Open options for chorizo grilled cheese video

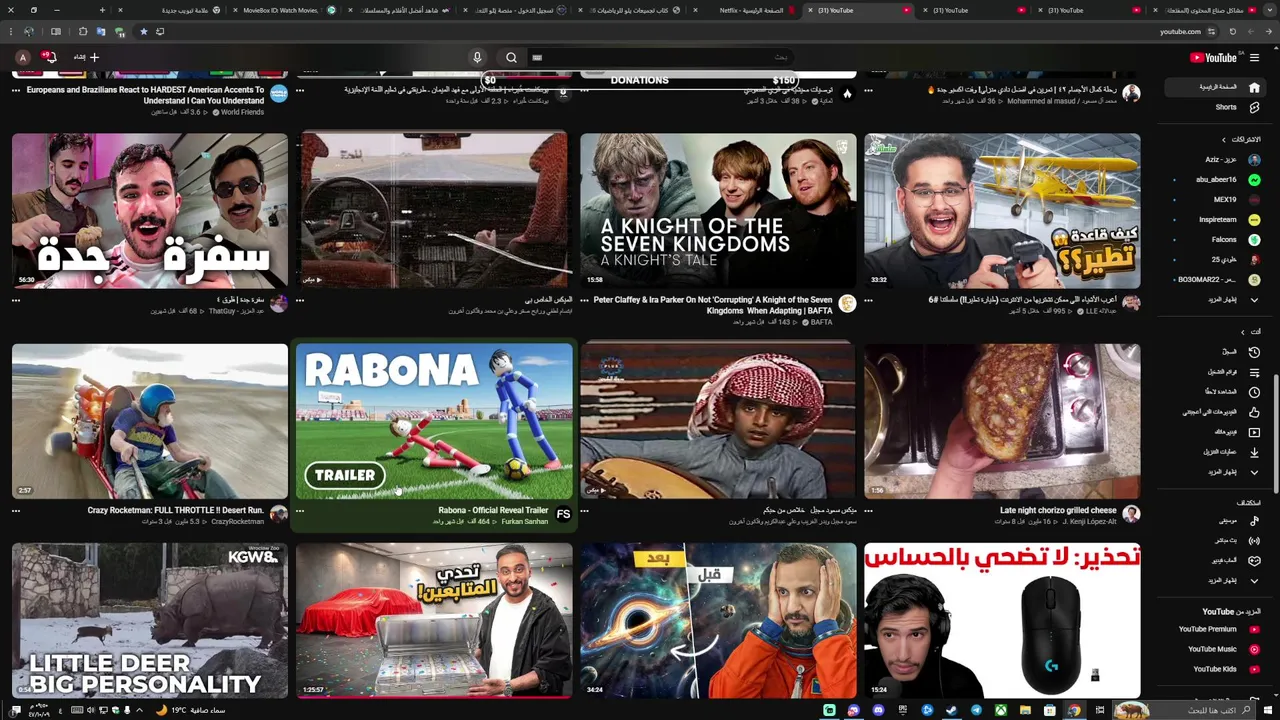pyautogui.click(x=868, y=510)
